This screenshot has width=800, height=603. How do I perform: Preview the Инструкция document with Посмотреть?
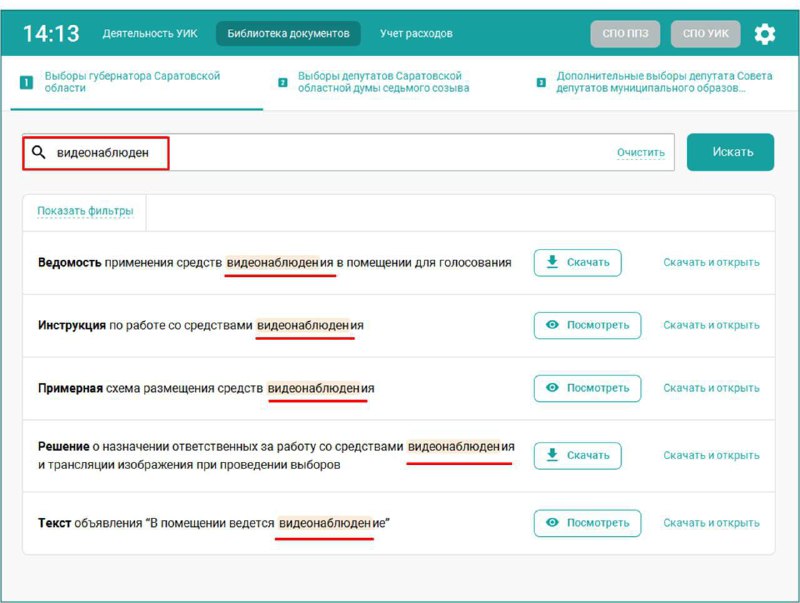point(587,325)
